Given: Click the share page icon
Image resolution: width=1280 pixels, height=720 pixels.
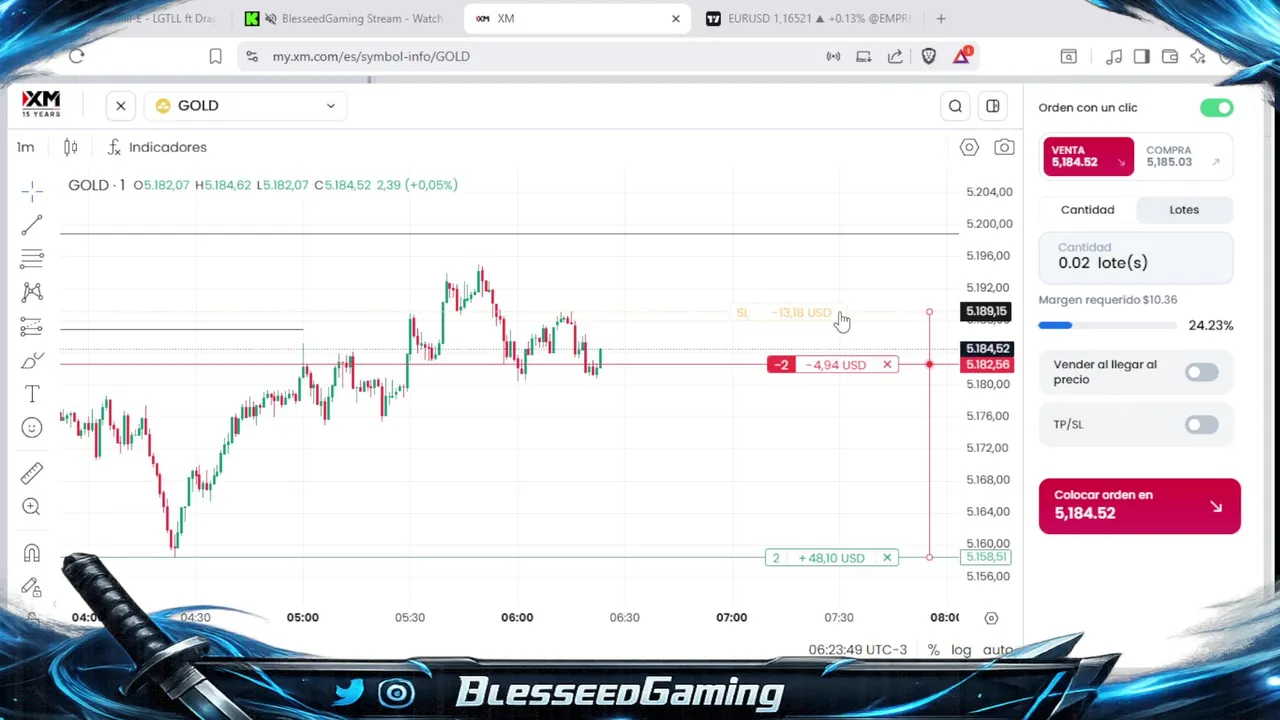Looking at the screenshot, I should click(x=895, y=56).
